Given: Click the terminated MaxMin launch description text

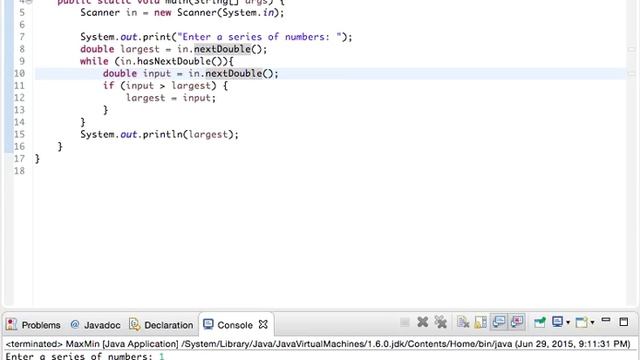Looking at the screenshot, I should point(318,344).
